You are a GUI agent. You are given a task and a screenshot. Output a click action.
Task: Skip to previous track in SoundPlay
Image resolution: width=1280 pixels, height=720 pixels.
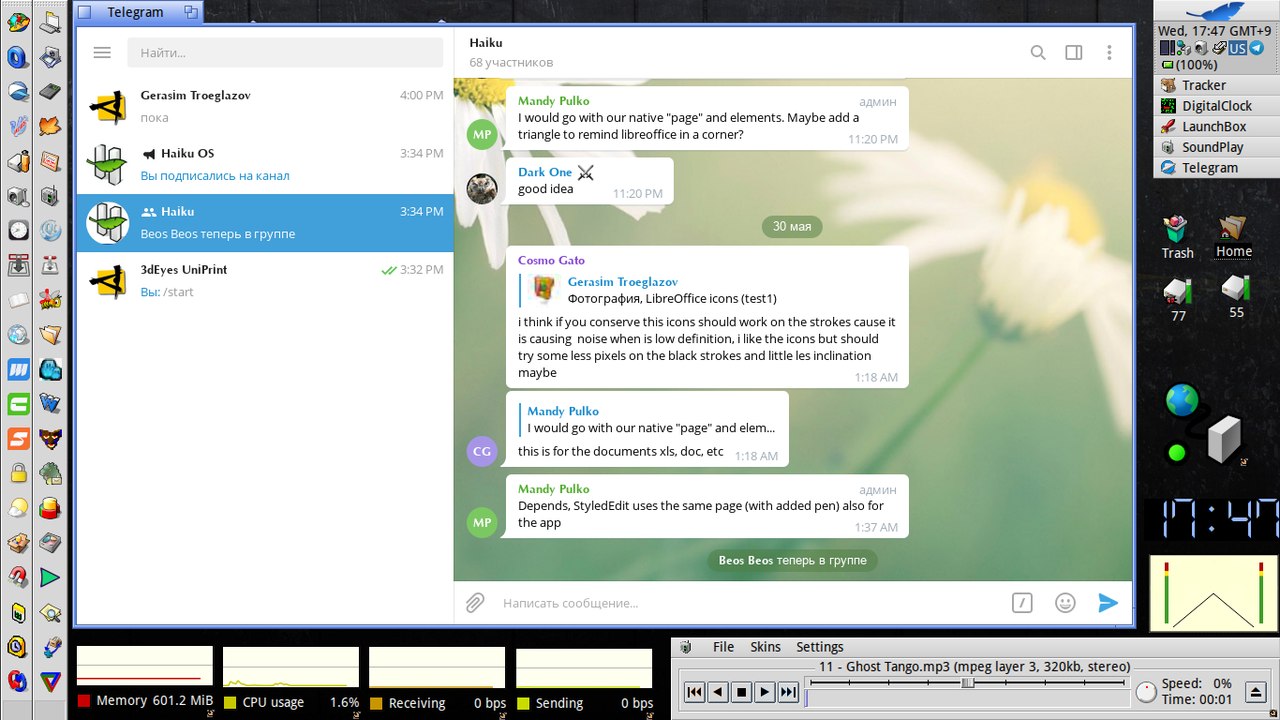694,691
